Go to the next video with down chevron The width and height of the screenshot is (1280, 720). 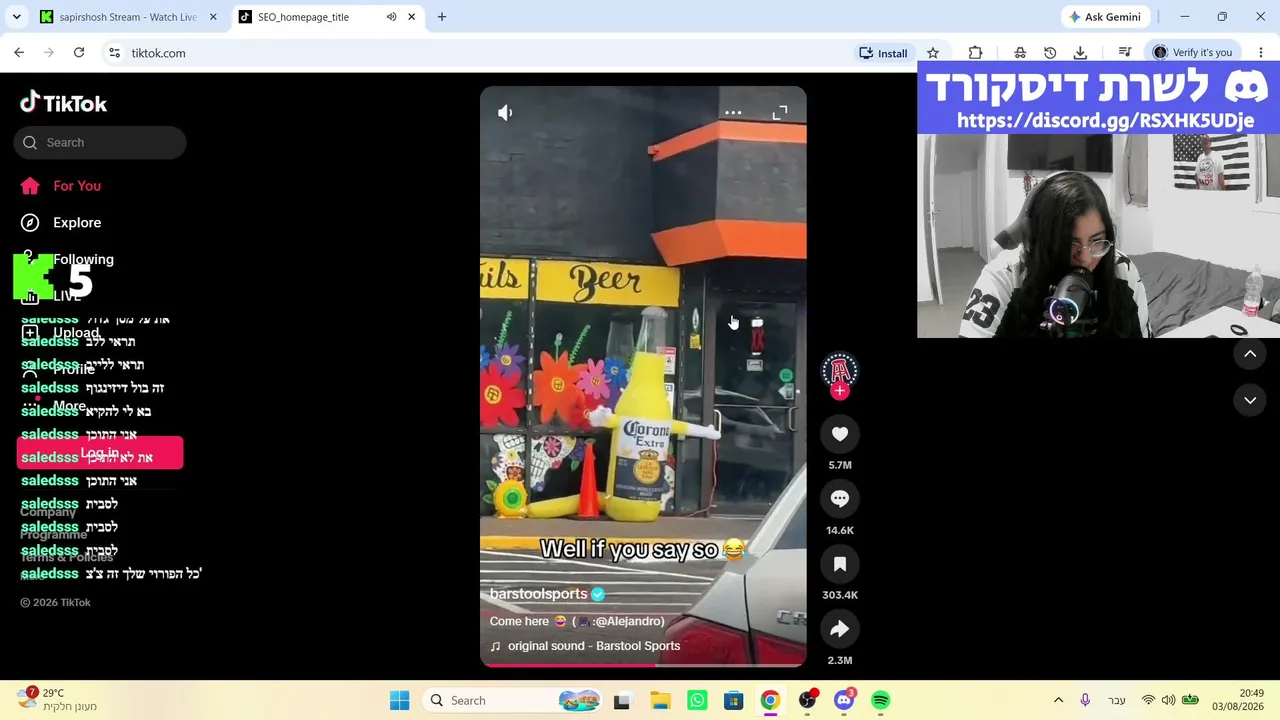(1250, 400)
